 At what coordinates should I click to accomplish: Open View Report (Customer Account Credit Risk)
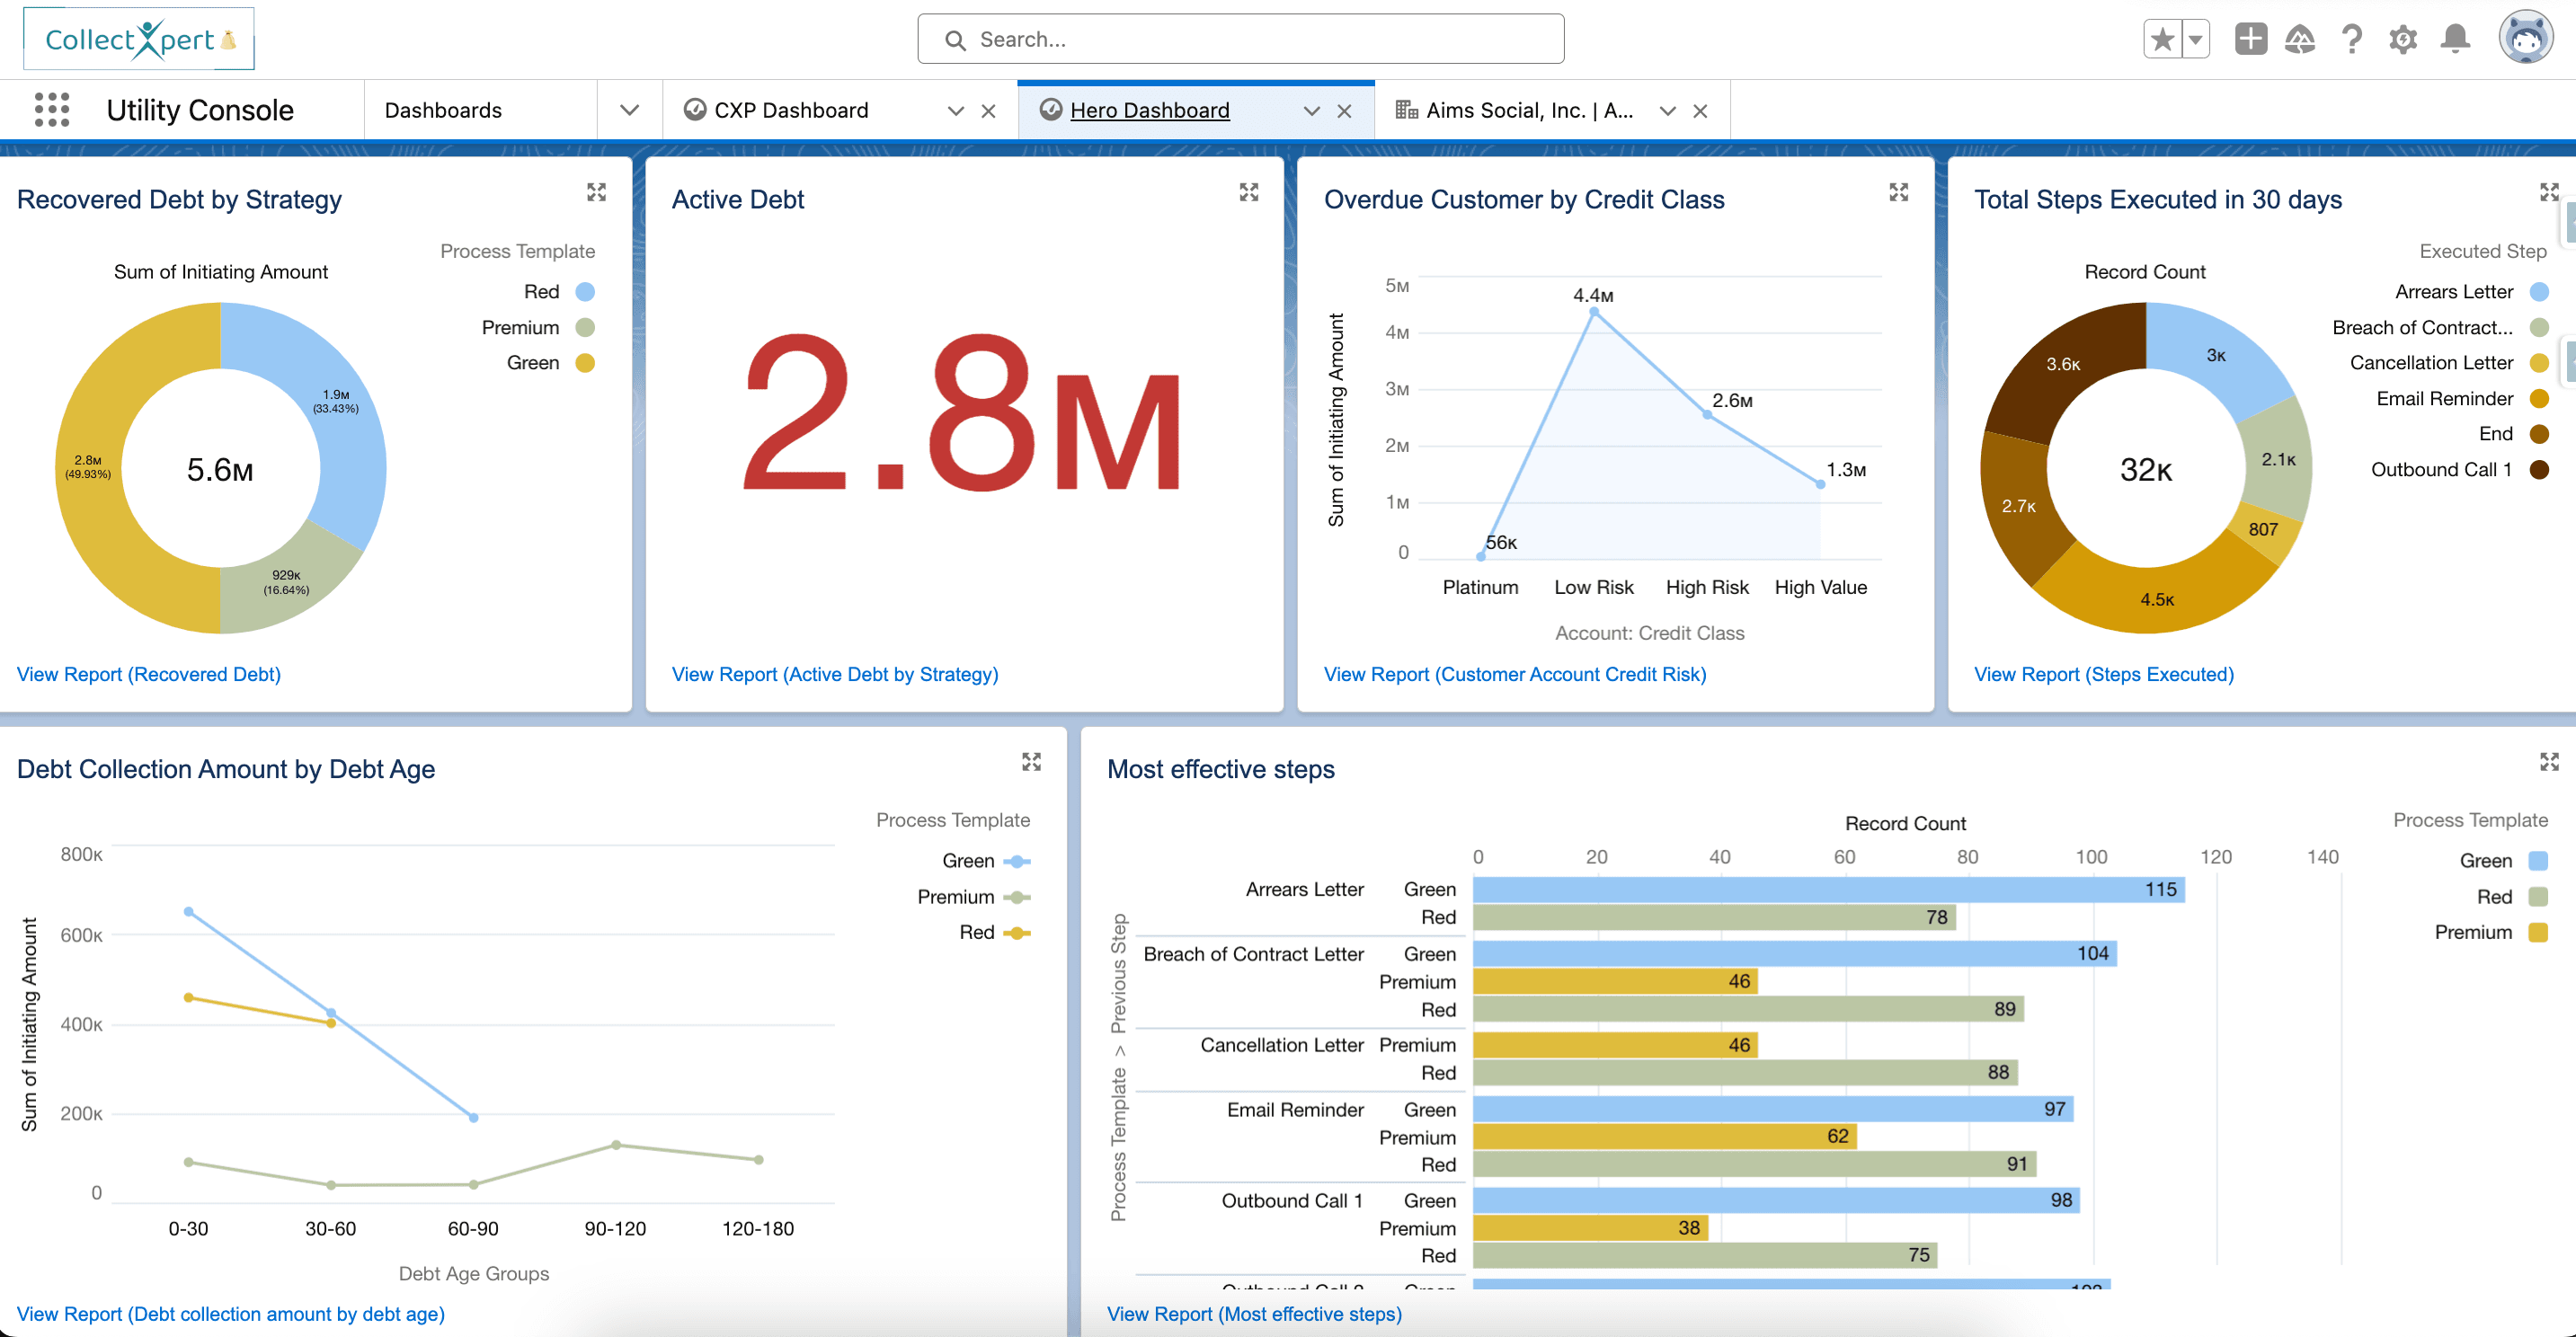pos(1515,674)
